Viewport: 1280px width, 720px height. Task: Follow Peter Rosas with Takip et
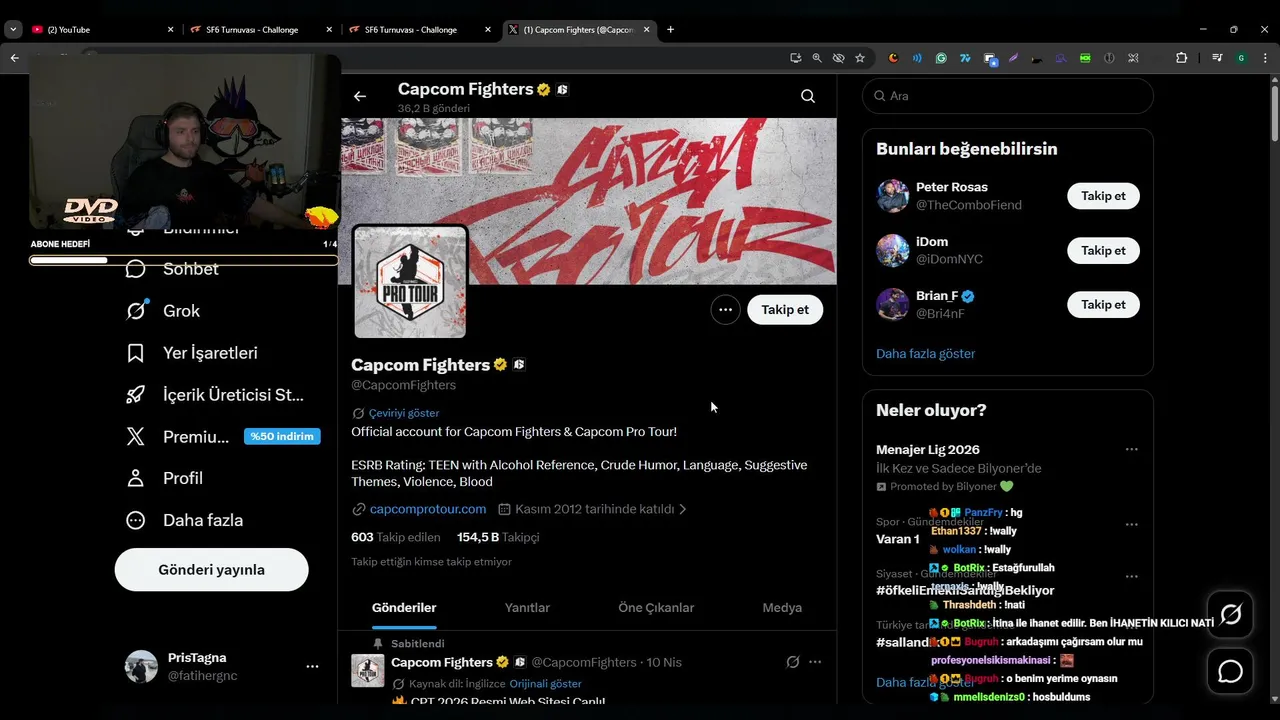coord(1103,196)
